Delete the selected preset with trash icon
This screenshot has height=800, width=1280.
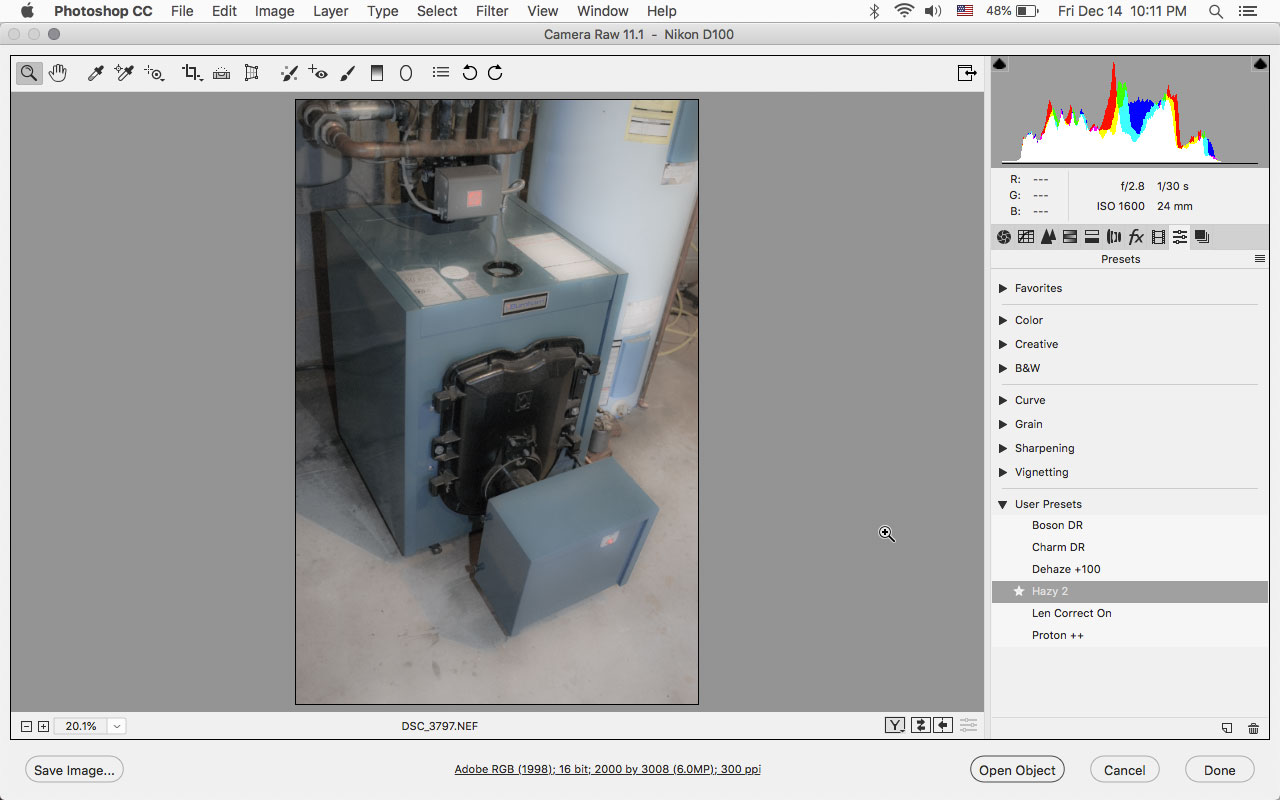1253,729
